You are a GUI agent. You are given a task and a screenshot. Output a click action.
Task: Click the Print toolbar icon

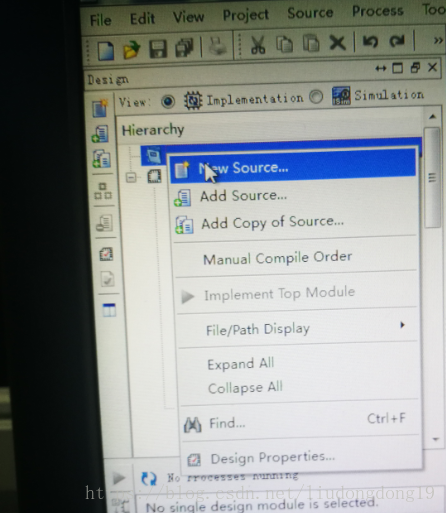pos(217,46)
